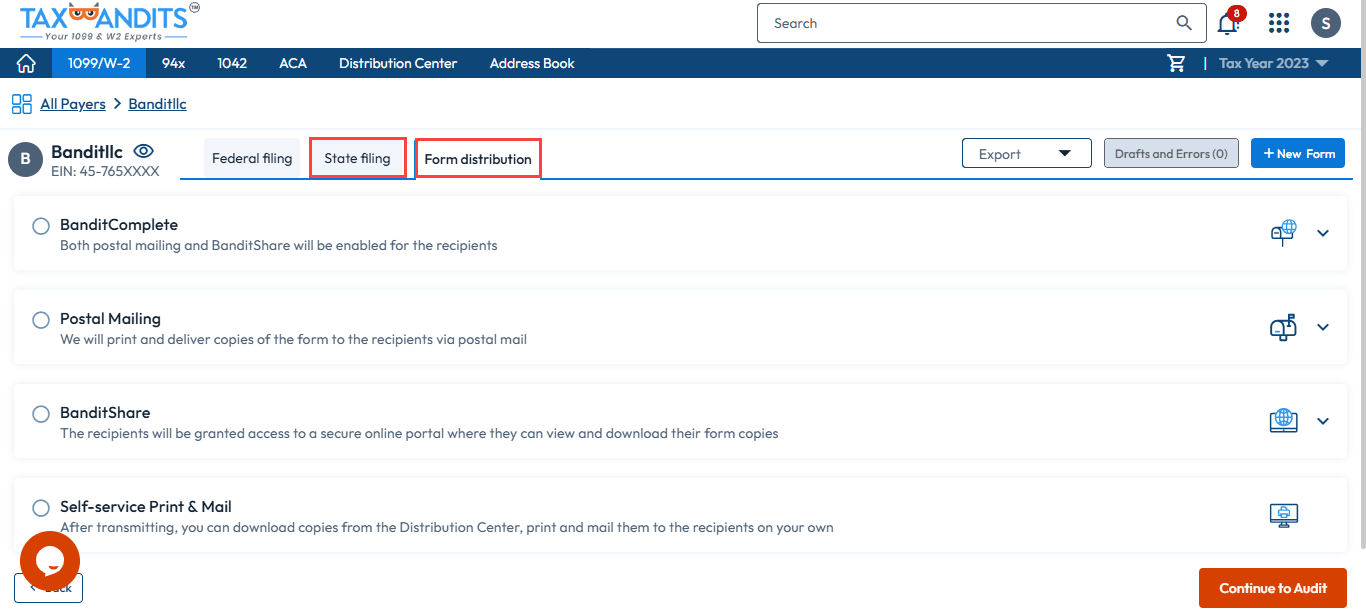Click the New Form button
Viewport: 1366px width, 611px height.
pyautogui.click(x=1298, y=153)
